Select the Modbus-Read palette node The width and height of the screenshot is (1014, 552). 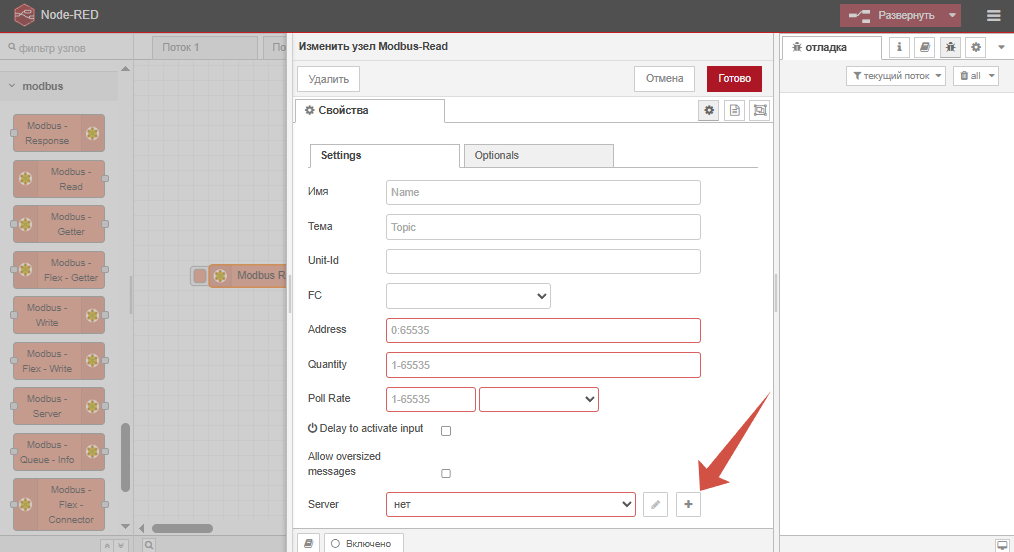point(59,179)
